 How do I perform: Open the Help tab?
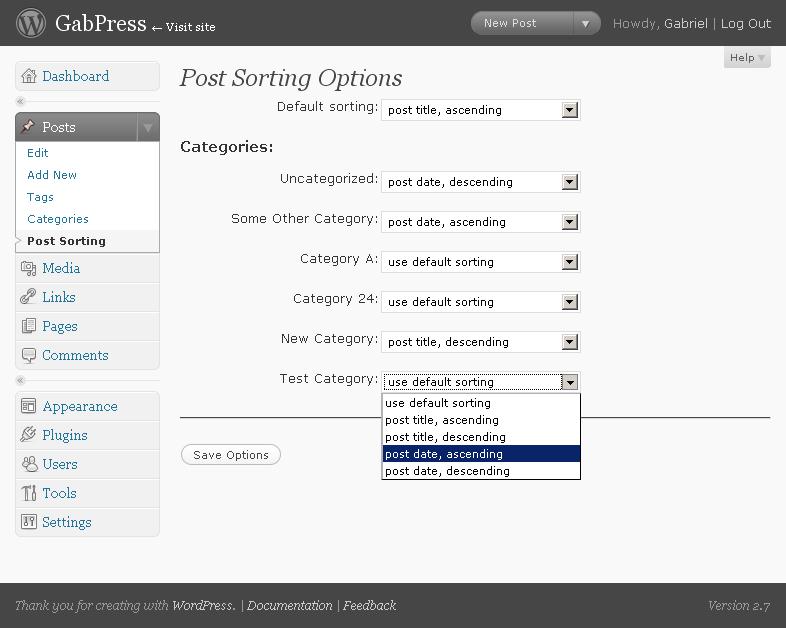(x=747, y=58)
